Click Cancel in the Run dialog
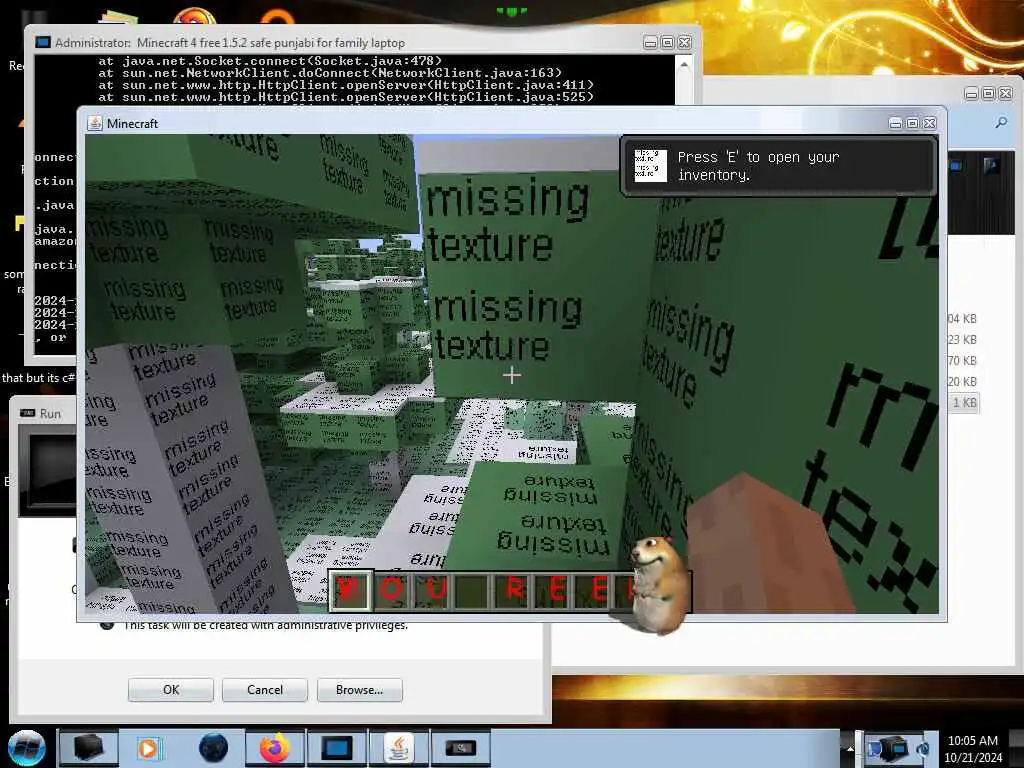Image resolution: width=1024 pixels, height=768 pixels. pyautogui.click(x=265, y=690)
